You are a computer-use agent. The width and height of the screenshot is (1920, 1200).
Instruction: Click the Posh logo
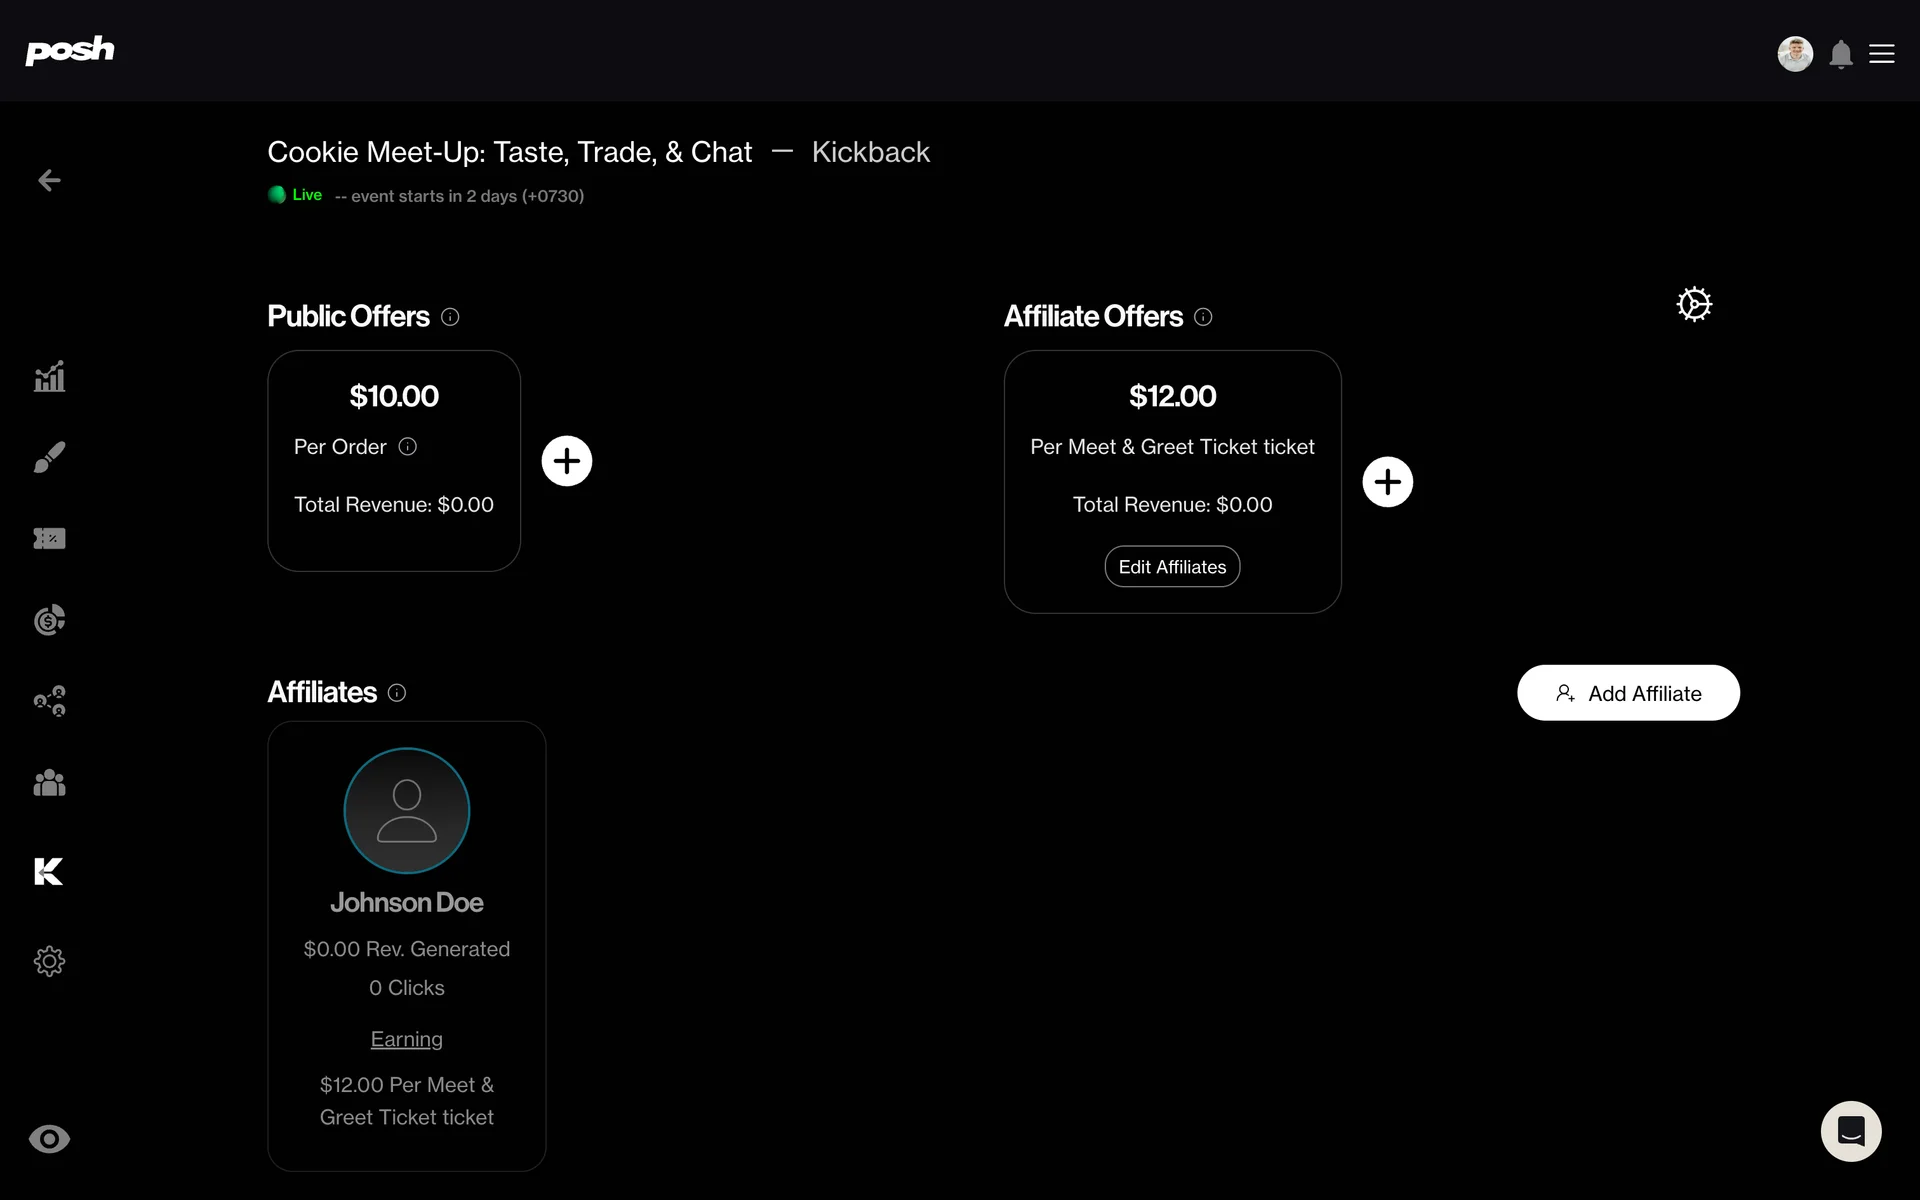70,50
